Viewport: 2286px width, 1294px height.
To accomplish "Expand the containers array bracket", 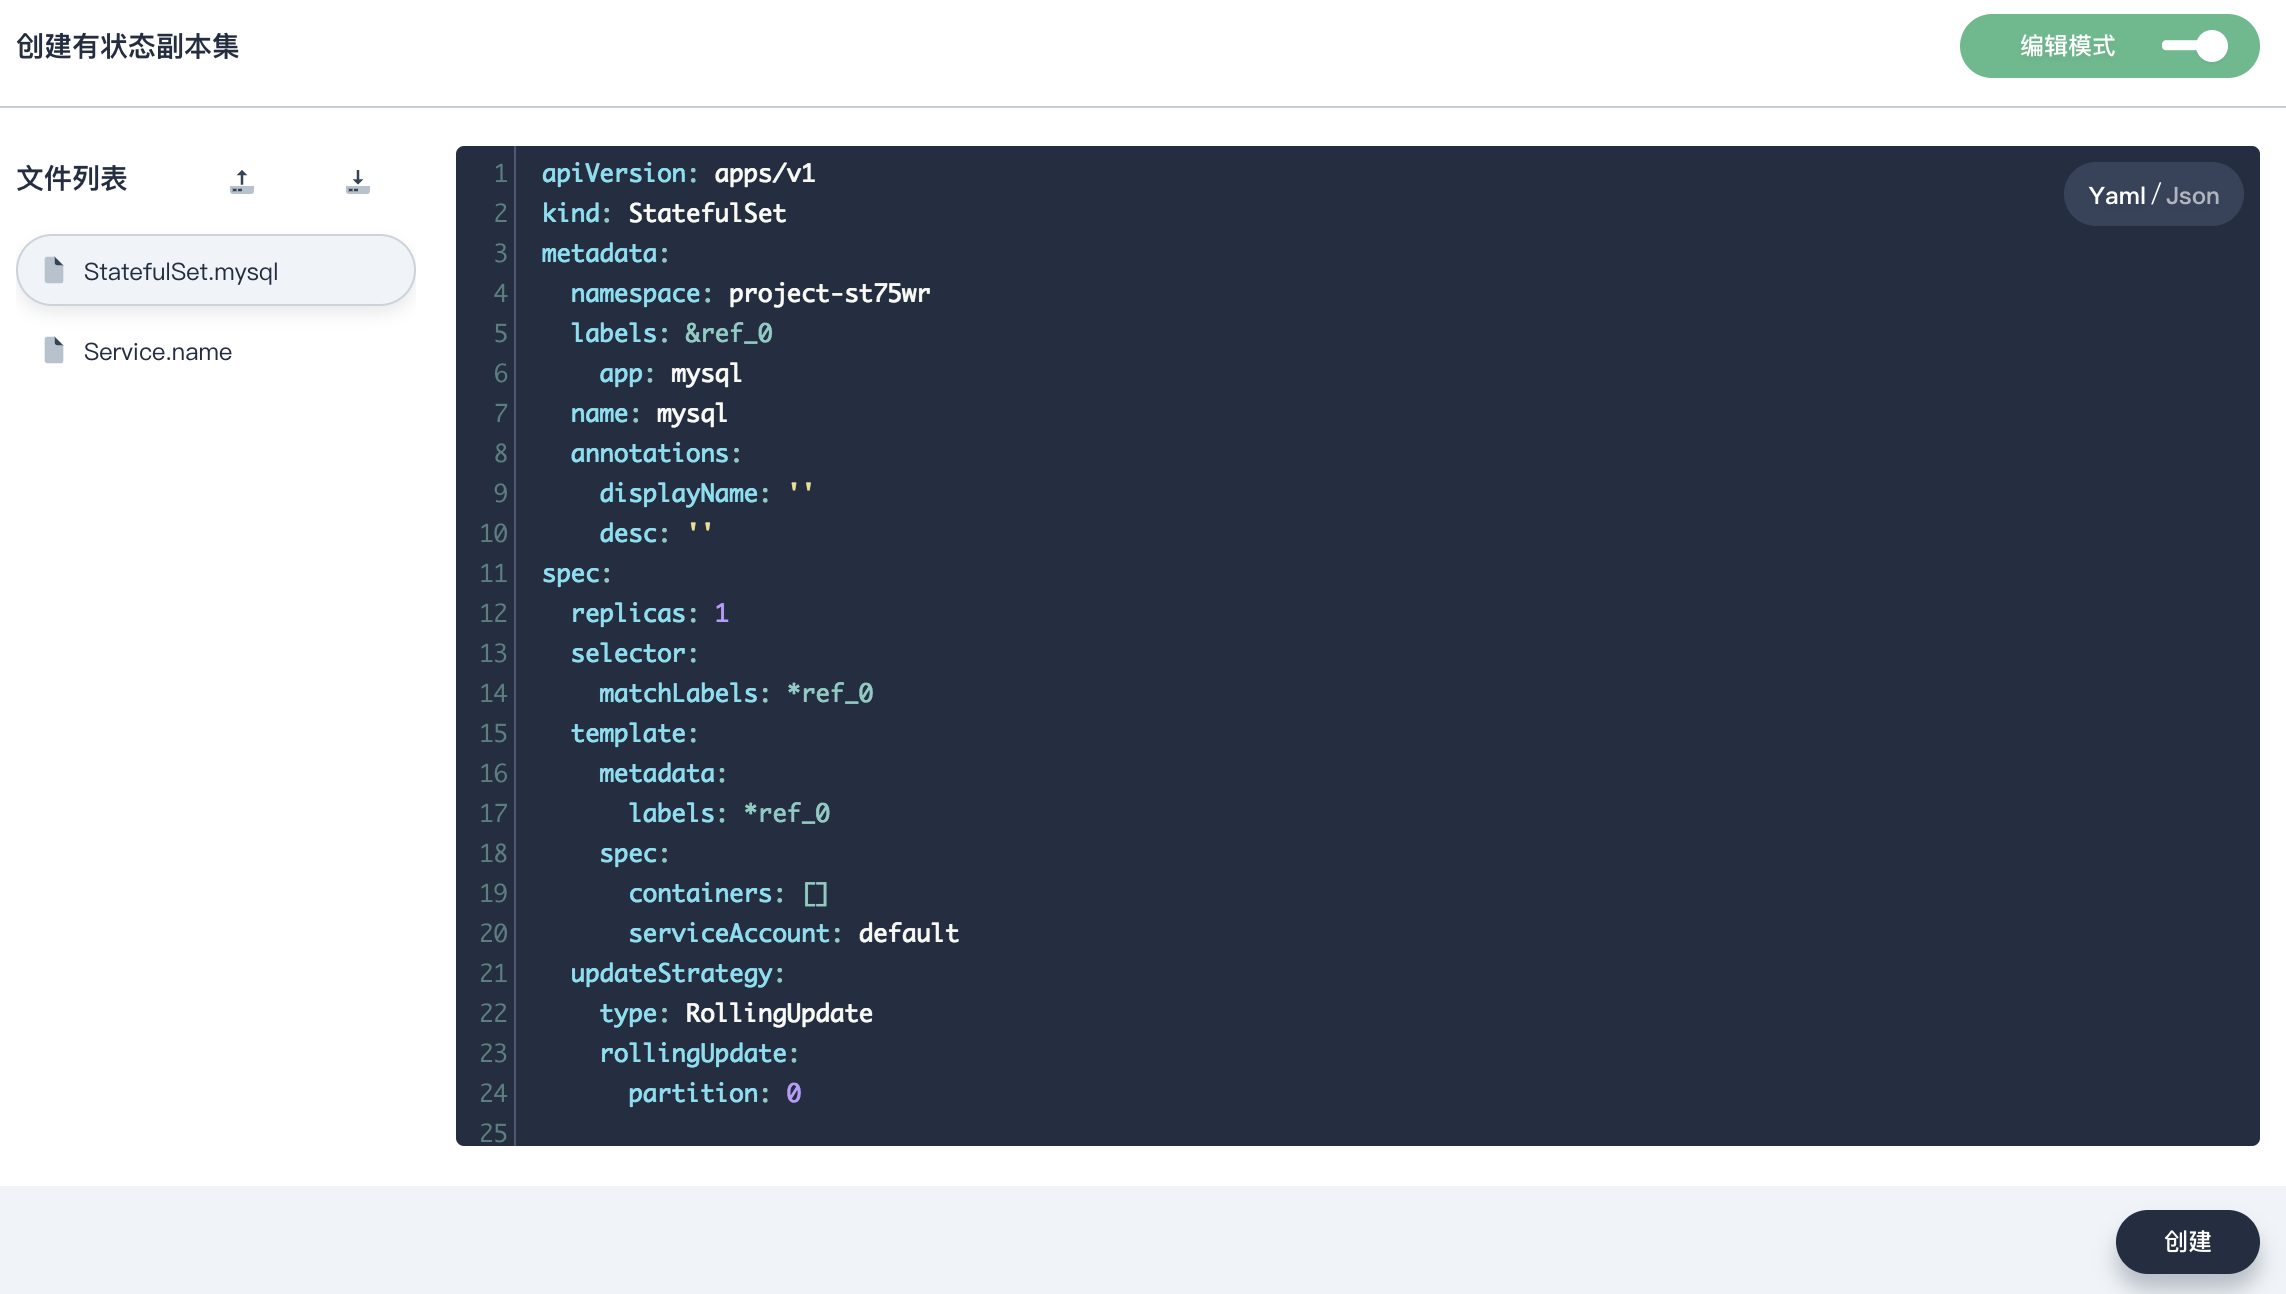I will 815,892.
